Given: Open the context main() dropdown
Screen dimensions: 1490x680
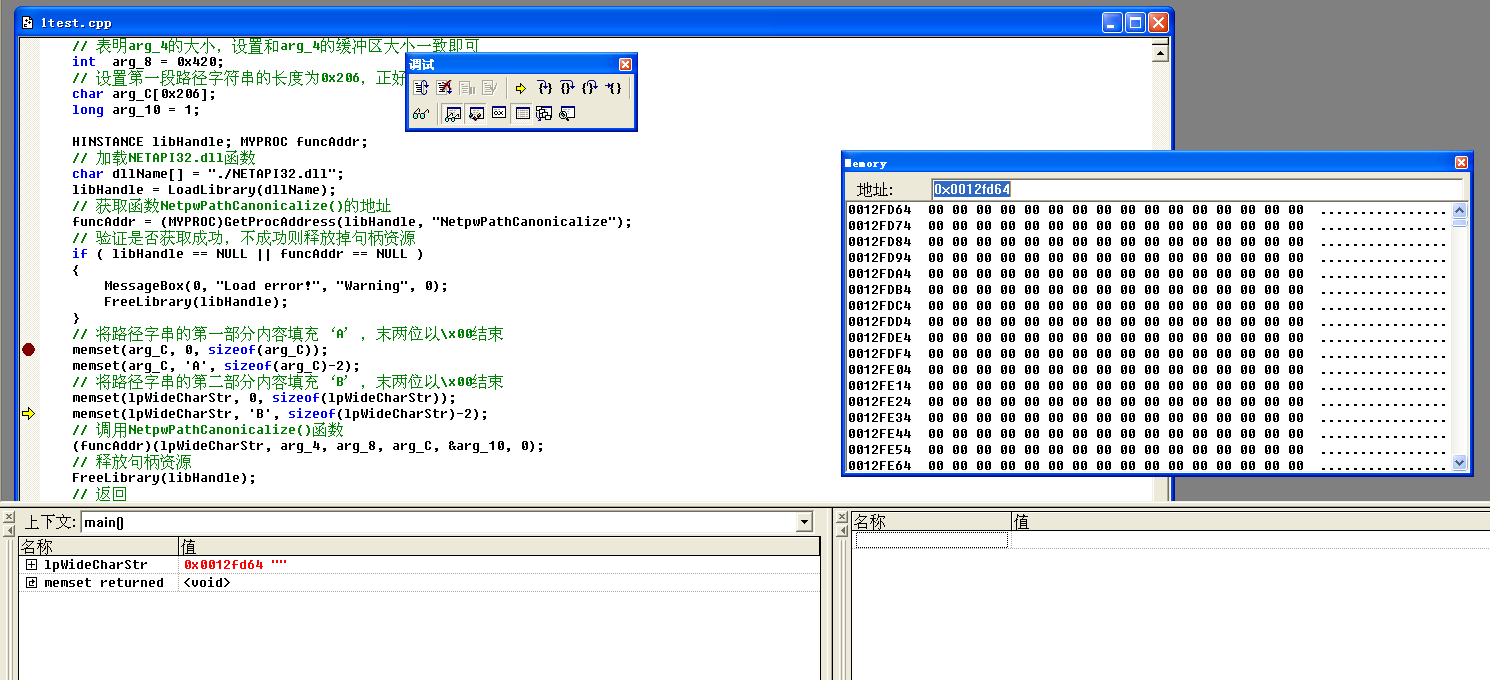Looking at the screenshot, I should pyautogui.click(x=804, y=523).
